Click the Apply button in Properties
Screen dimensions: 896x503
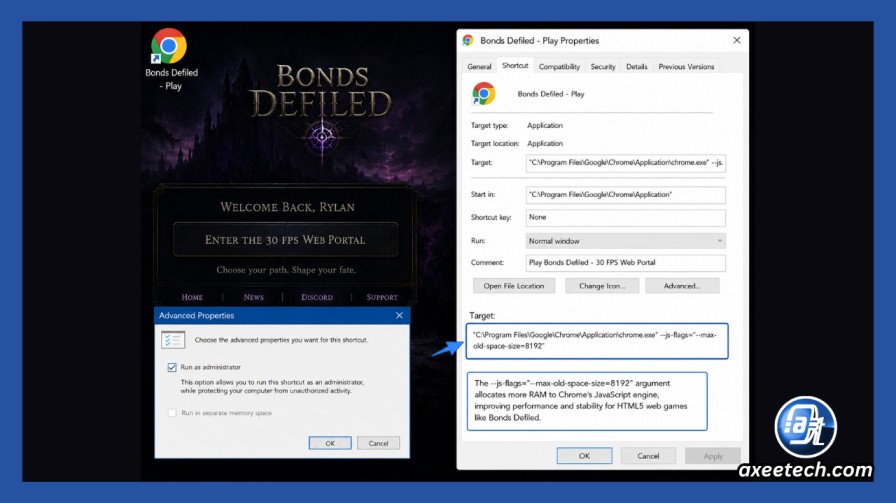[713, 456]
